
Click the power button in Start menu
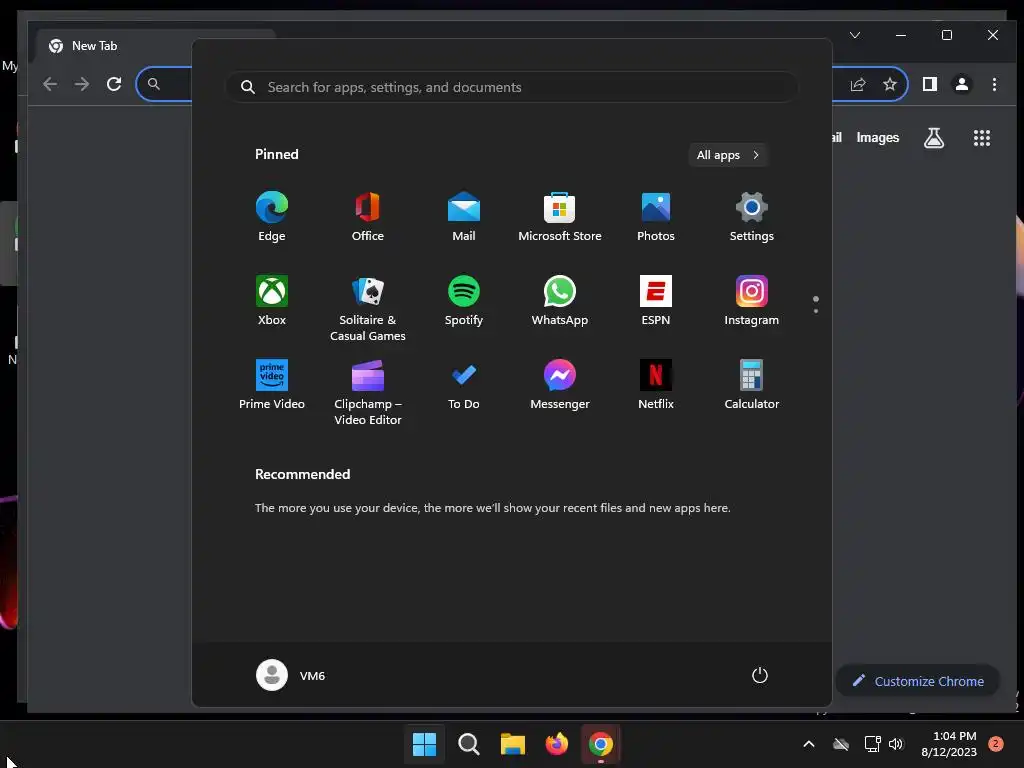click(760, 675)
